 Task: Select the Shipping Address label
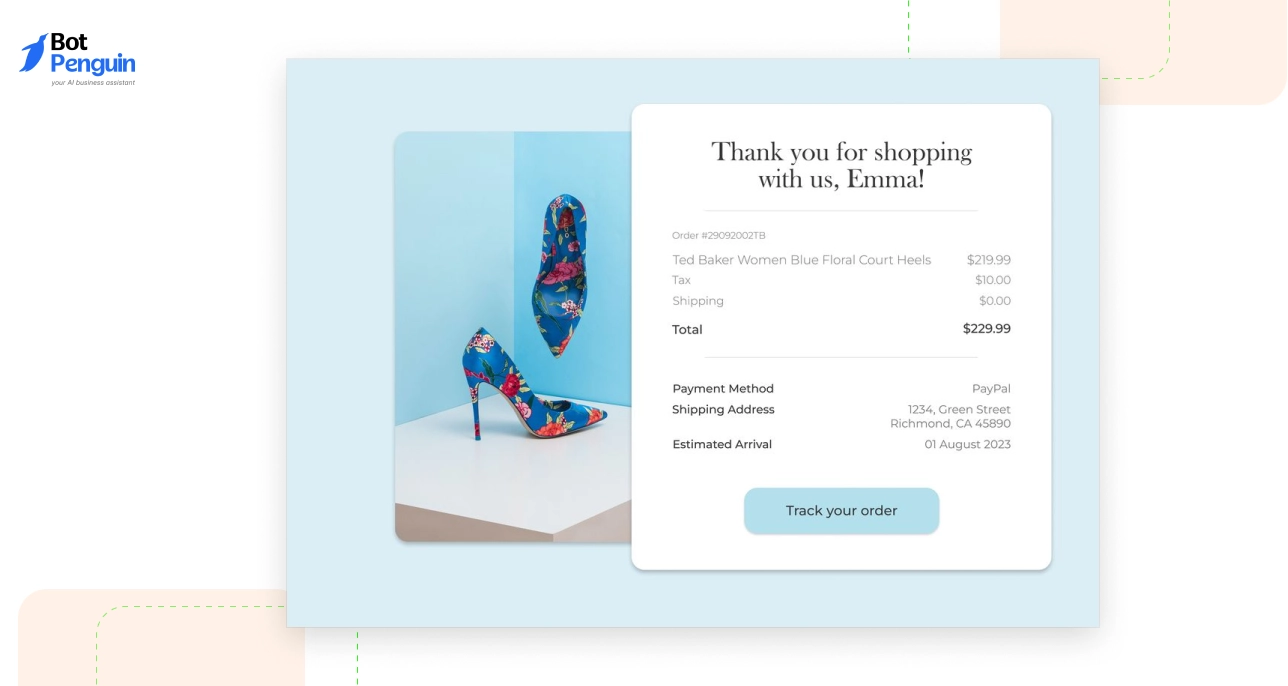(723, 409)
